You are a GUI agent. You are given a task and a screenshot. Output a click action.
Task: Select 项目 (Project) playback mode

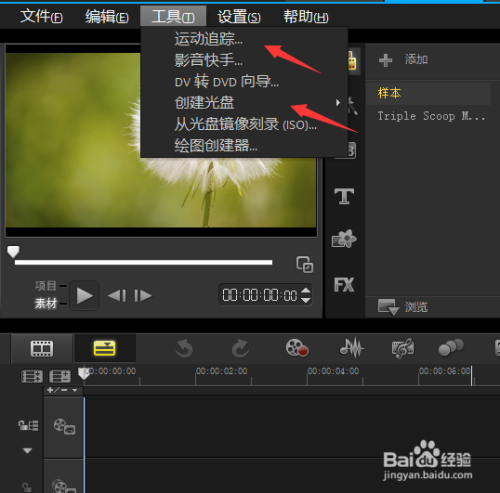[x=46, y=286]
